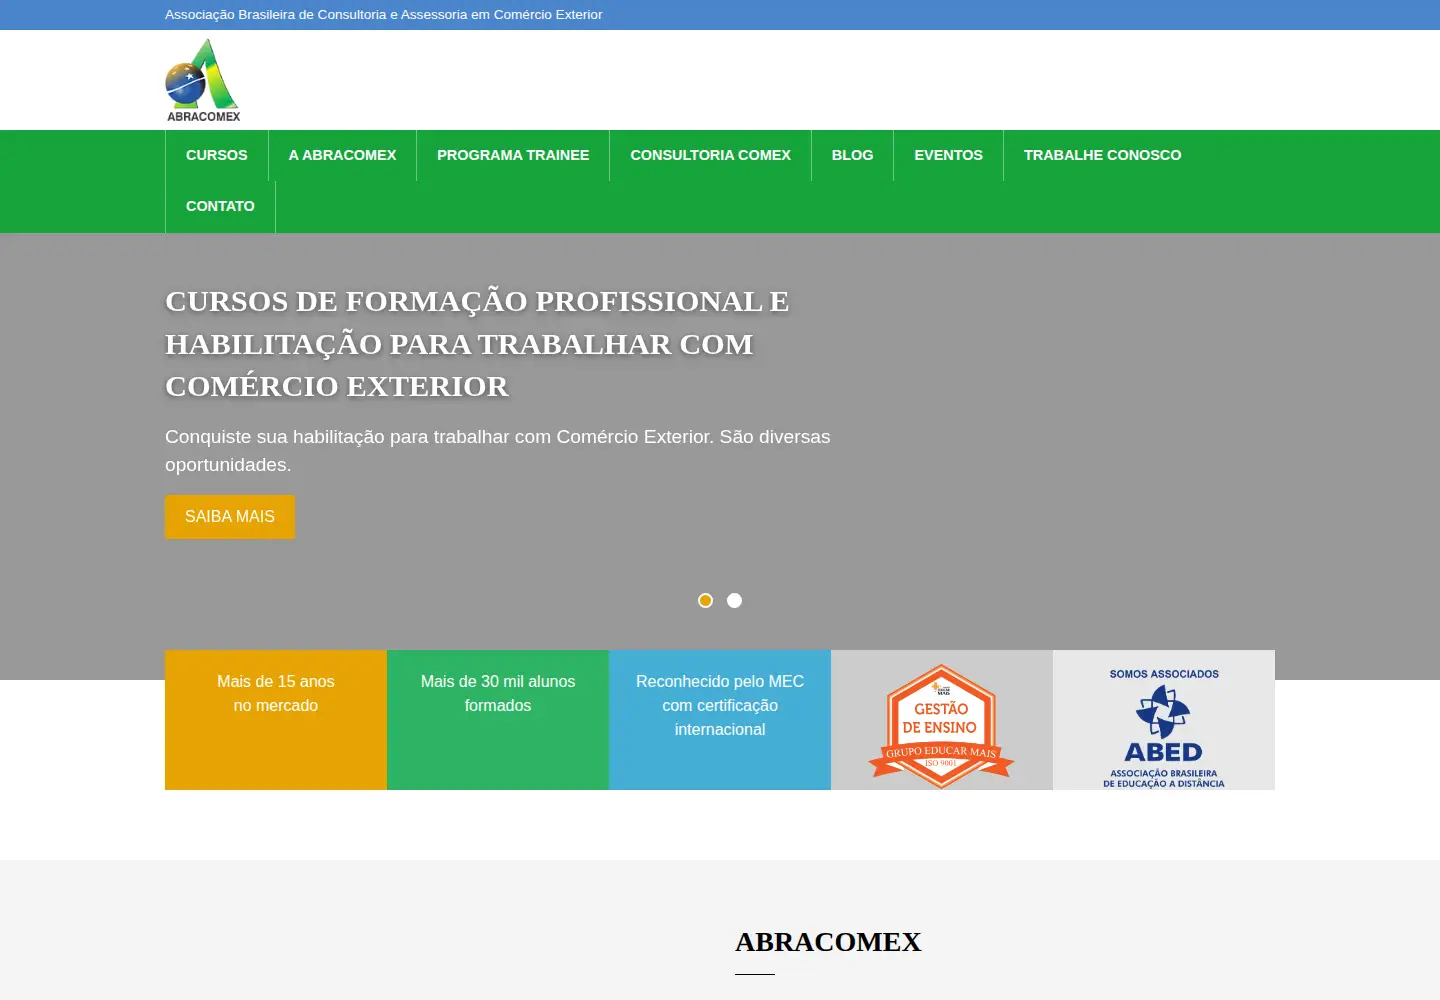Switch to the second carousel slide dot

click(x=734, y=600)
